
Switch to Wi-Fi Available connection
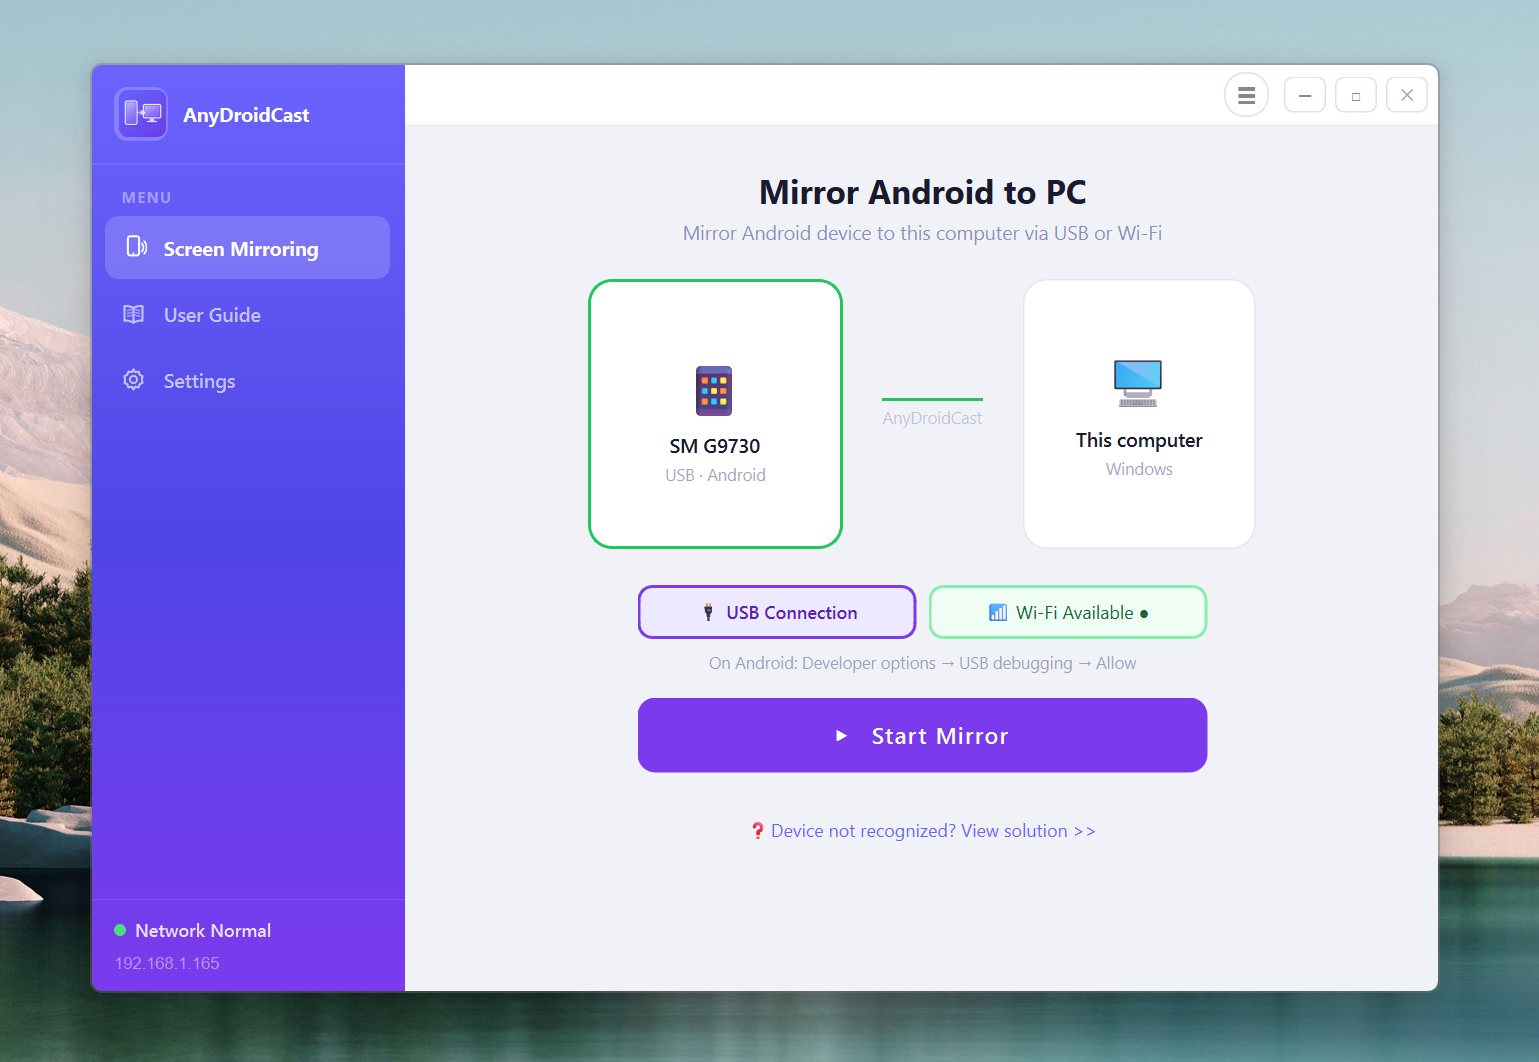tap(1068, 612)
